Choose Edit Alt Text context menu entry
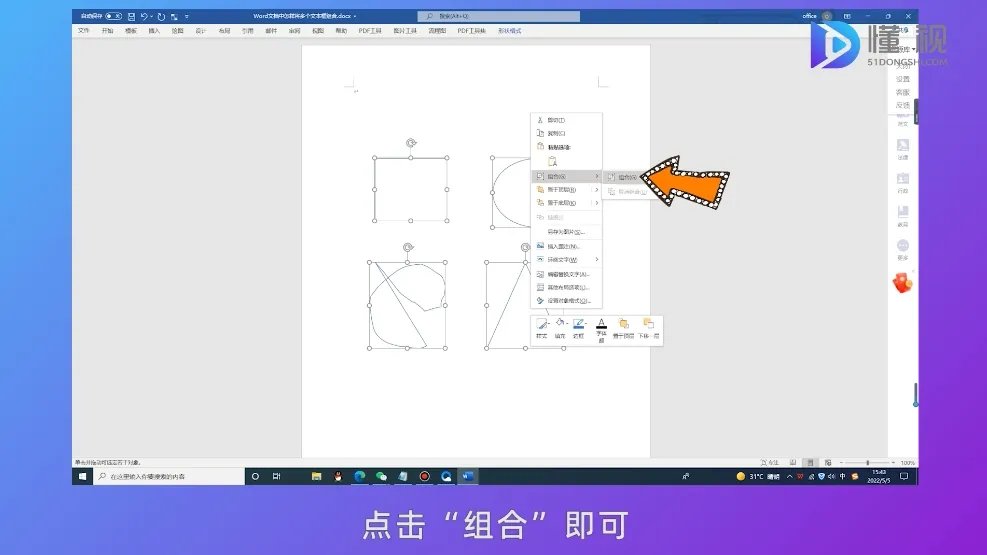 567,274
